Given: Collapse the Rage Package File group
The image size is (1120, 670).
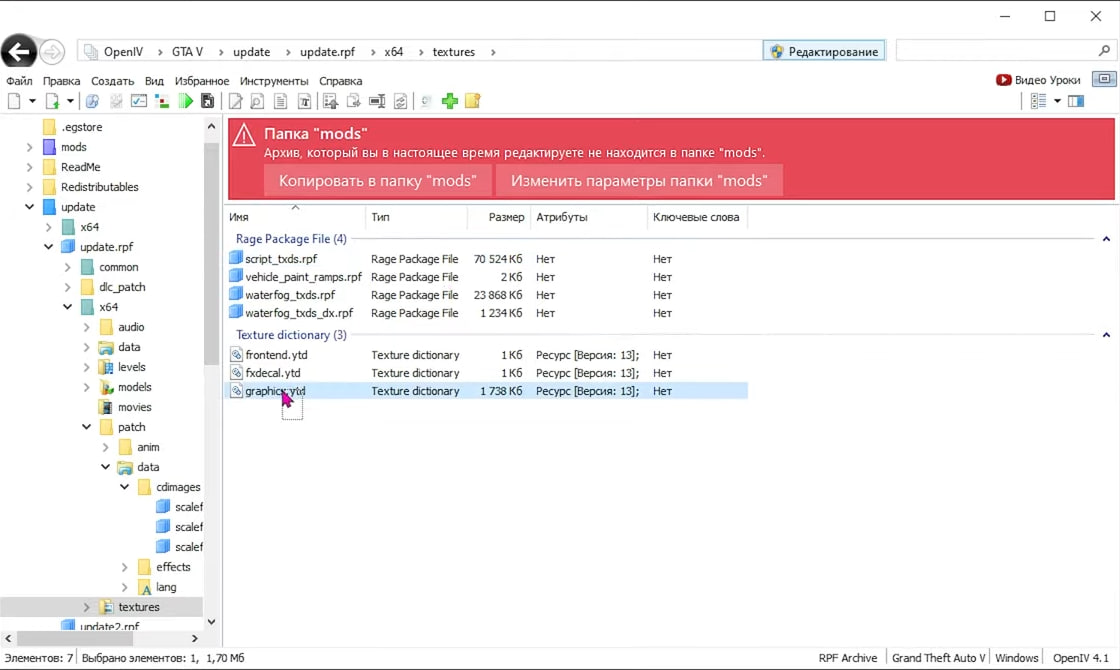Looking at the screenshot, I should click(1106, 239).
